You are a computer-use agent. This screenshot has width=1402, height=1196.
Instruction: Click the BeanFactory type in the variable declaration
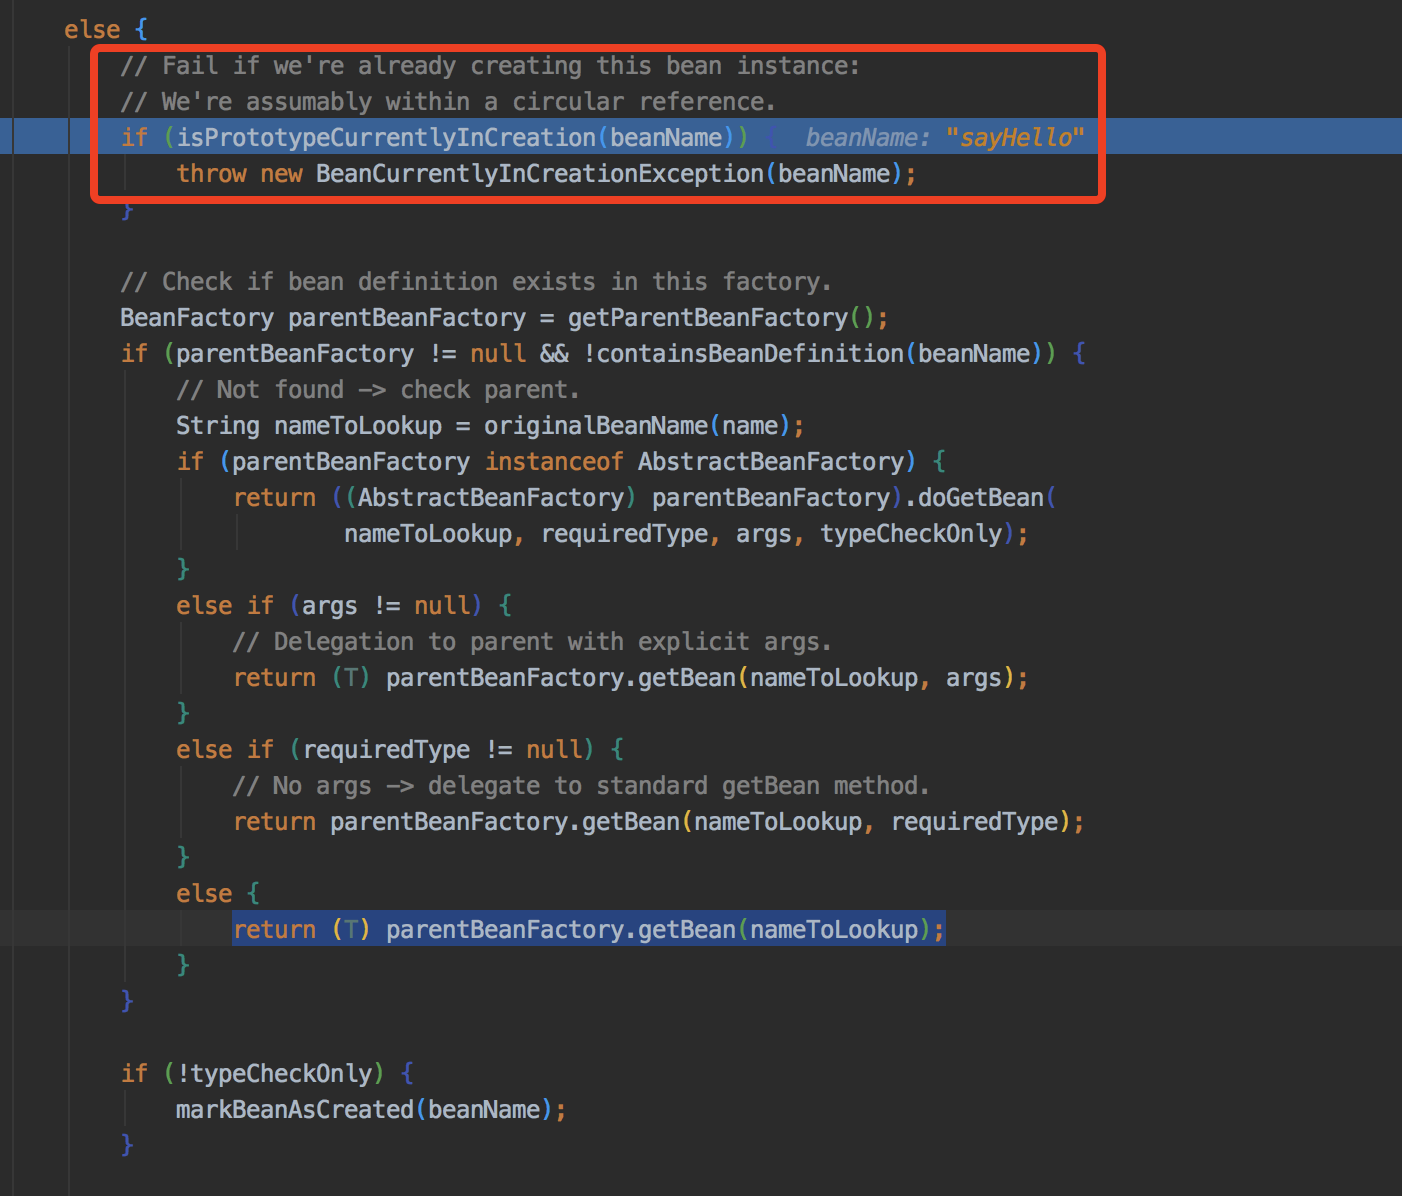(197, 317)
